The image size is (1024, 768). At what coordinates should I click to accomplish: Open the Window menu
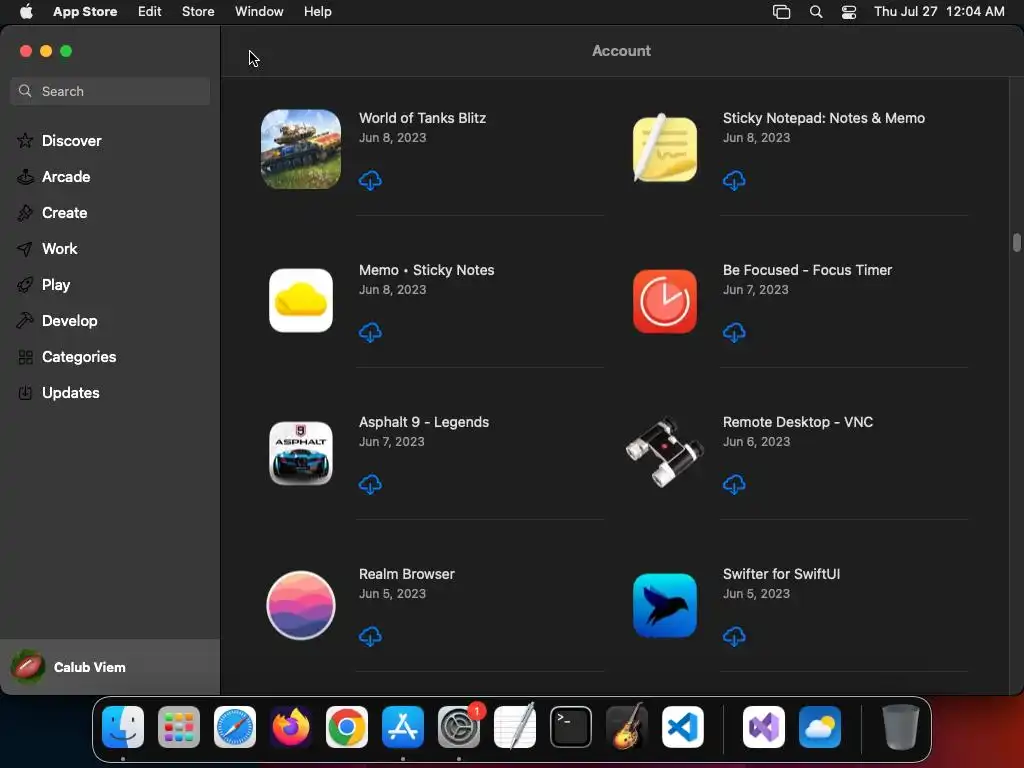[259, 11]
